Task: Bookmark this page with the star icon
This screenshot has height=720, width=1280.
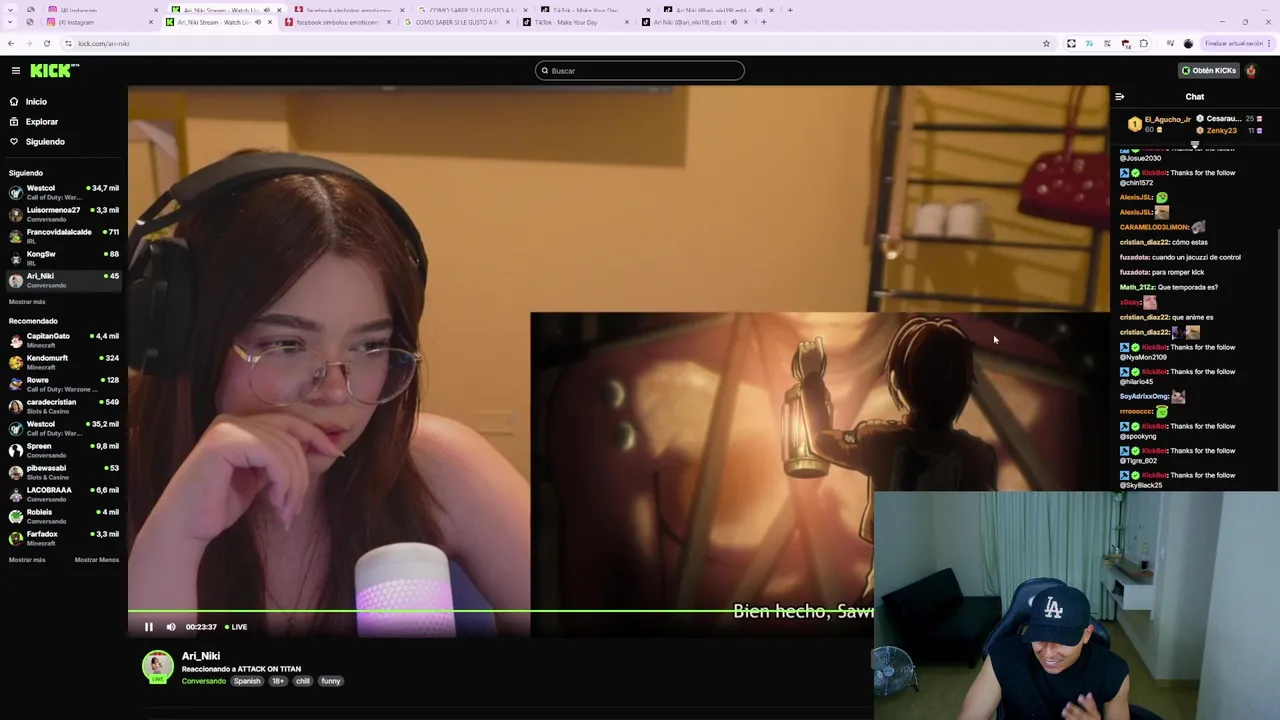Action: click(1046, 43)
